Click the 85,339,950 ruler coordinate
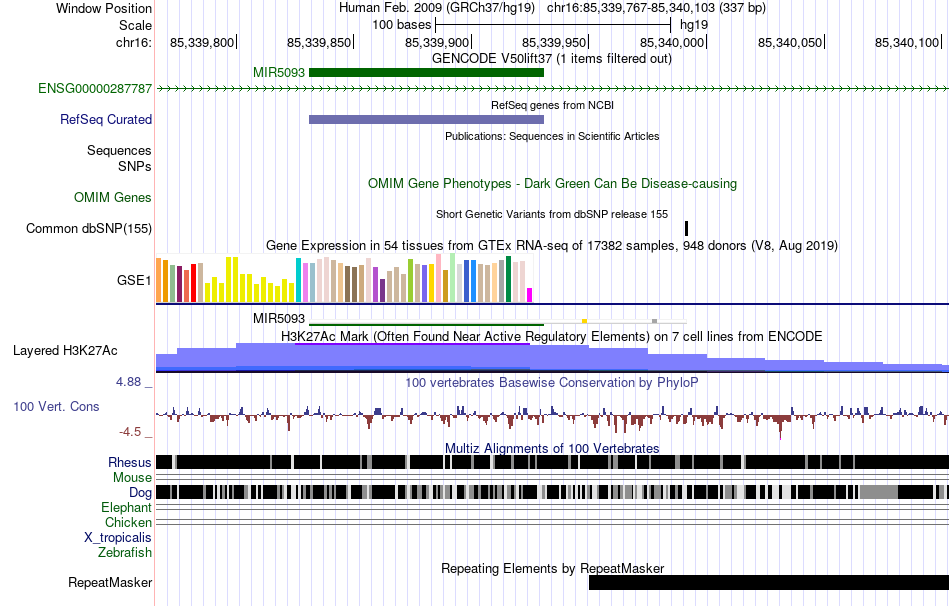This screenshot has width=950, height=606. 554,42
